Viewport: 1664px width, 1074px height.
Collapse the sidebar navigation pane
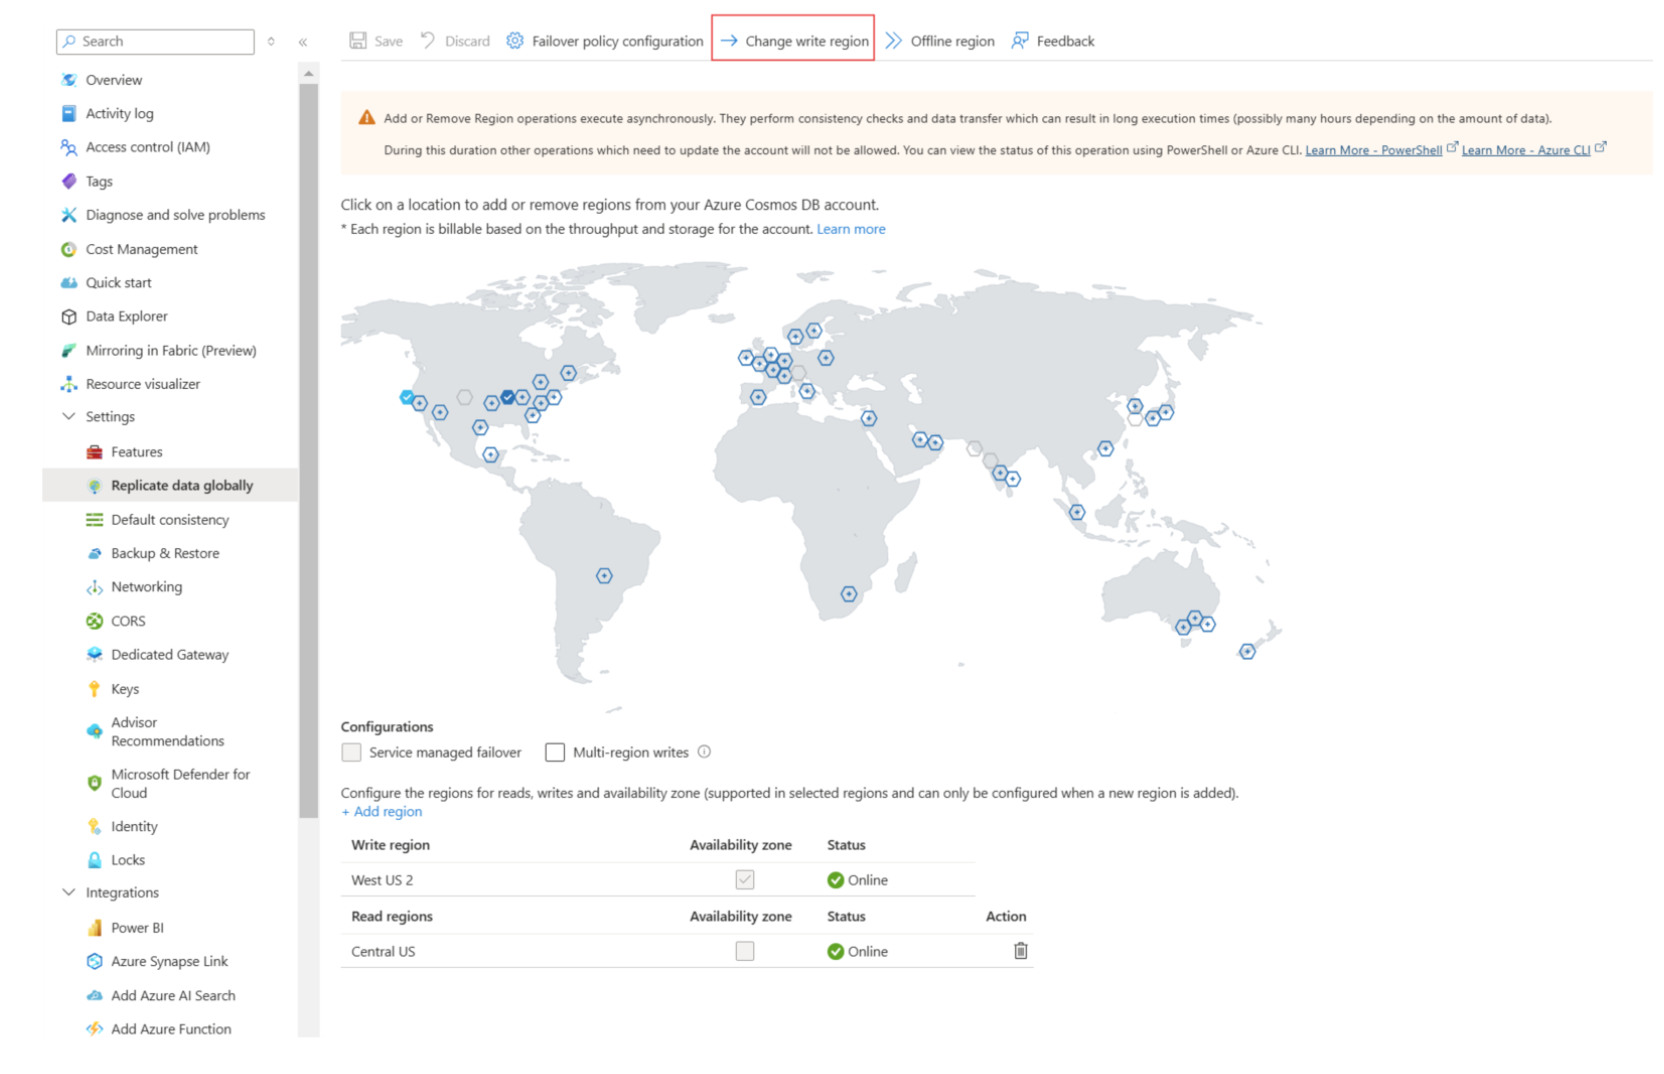click(303, 42)
